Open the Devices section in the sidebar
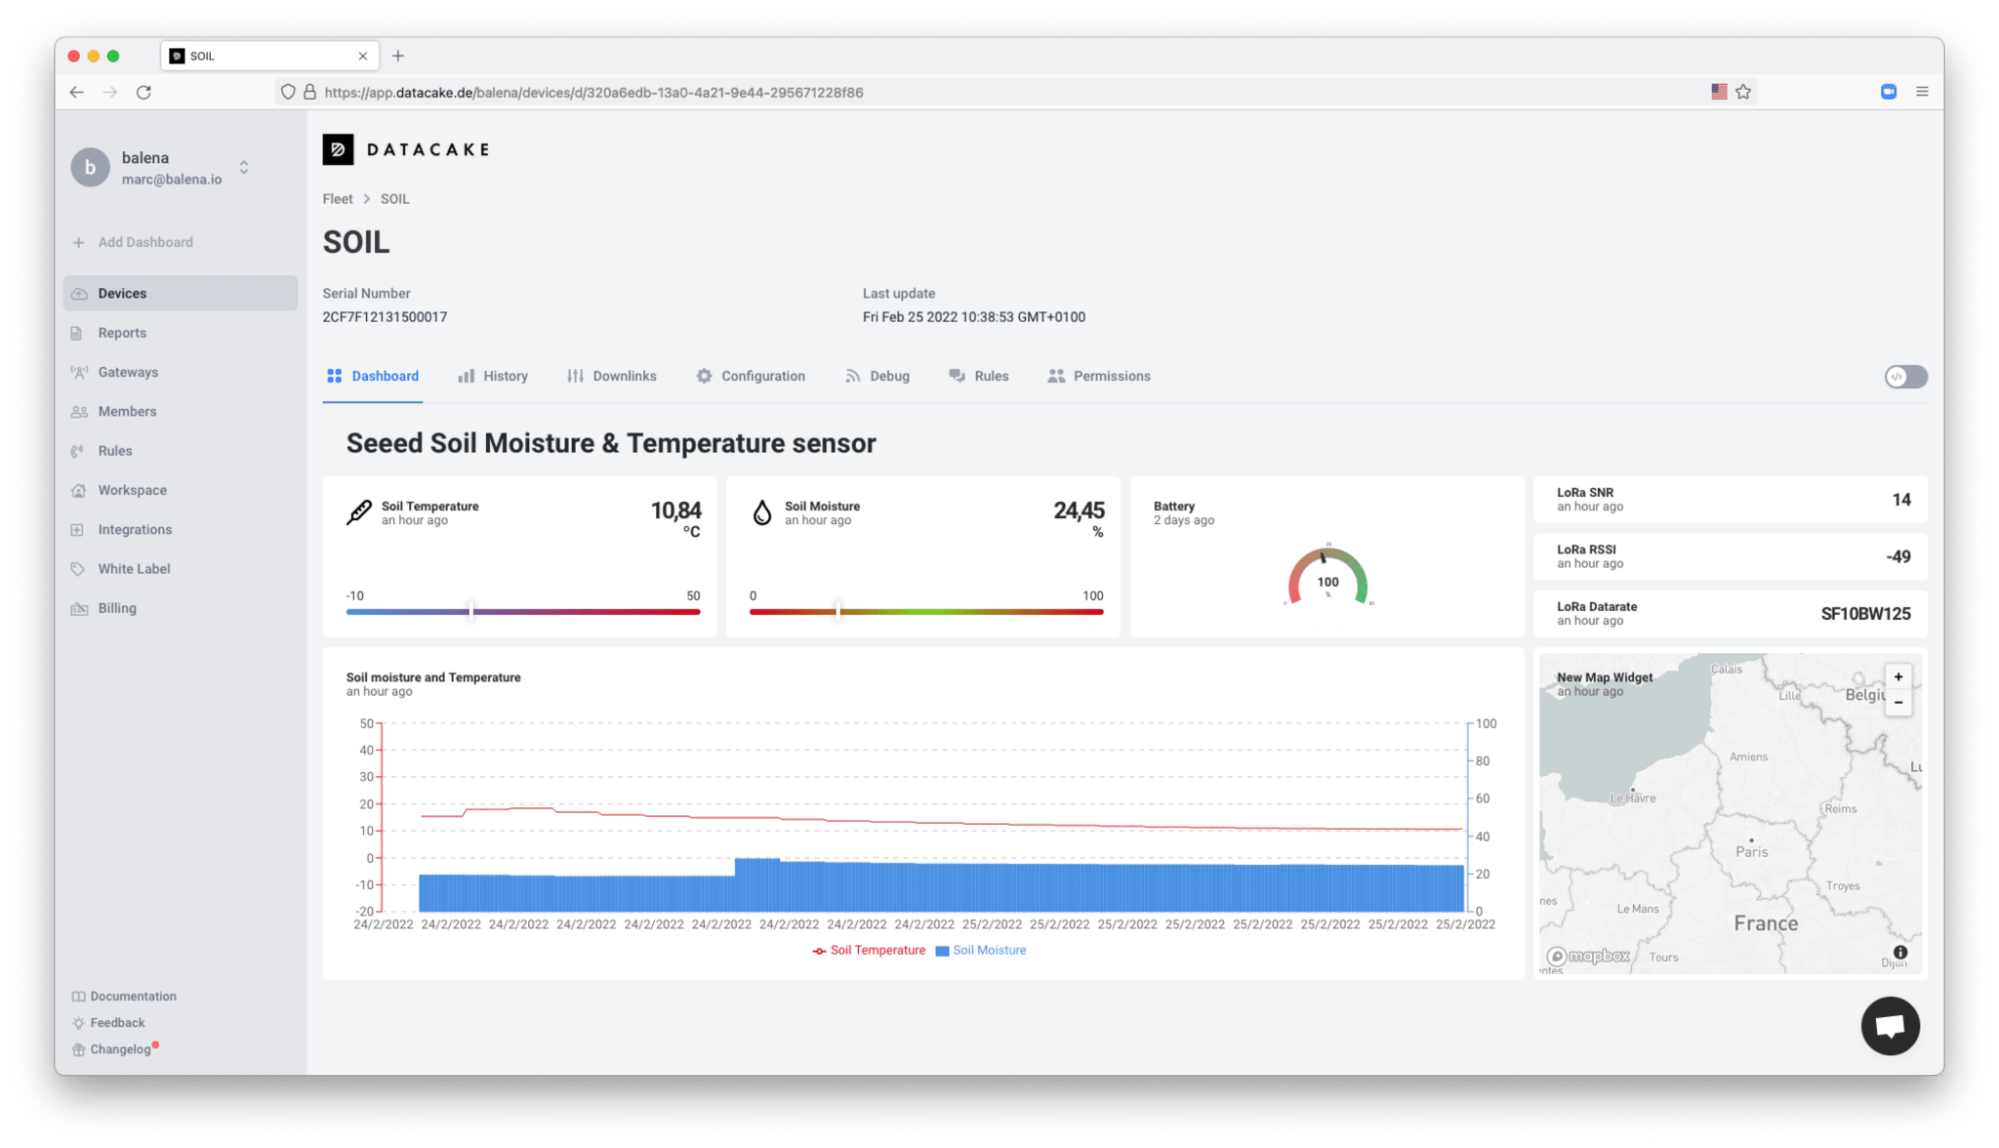Image resolution: width=1999 pixels, height=1148 pixels. coord(122,292)
